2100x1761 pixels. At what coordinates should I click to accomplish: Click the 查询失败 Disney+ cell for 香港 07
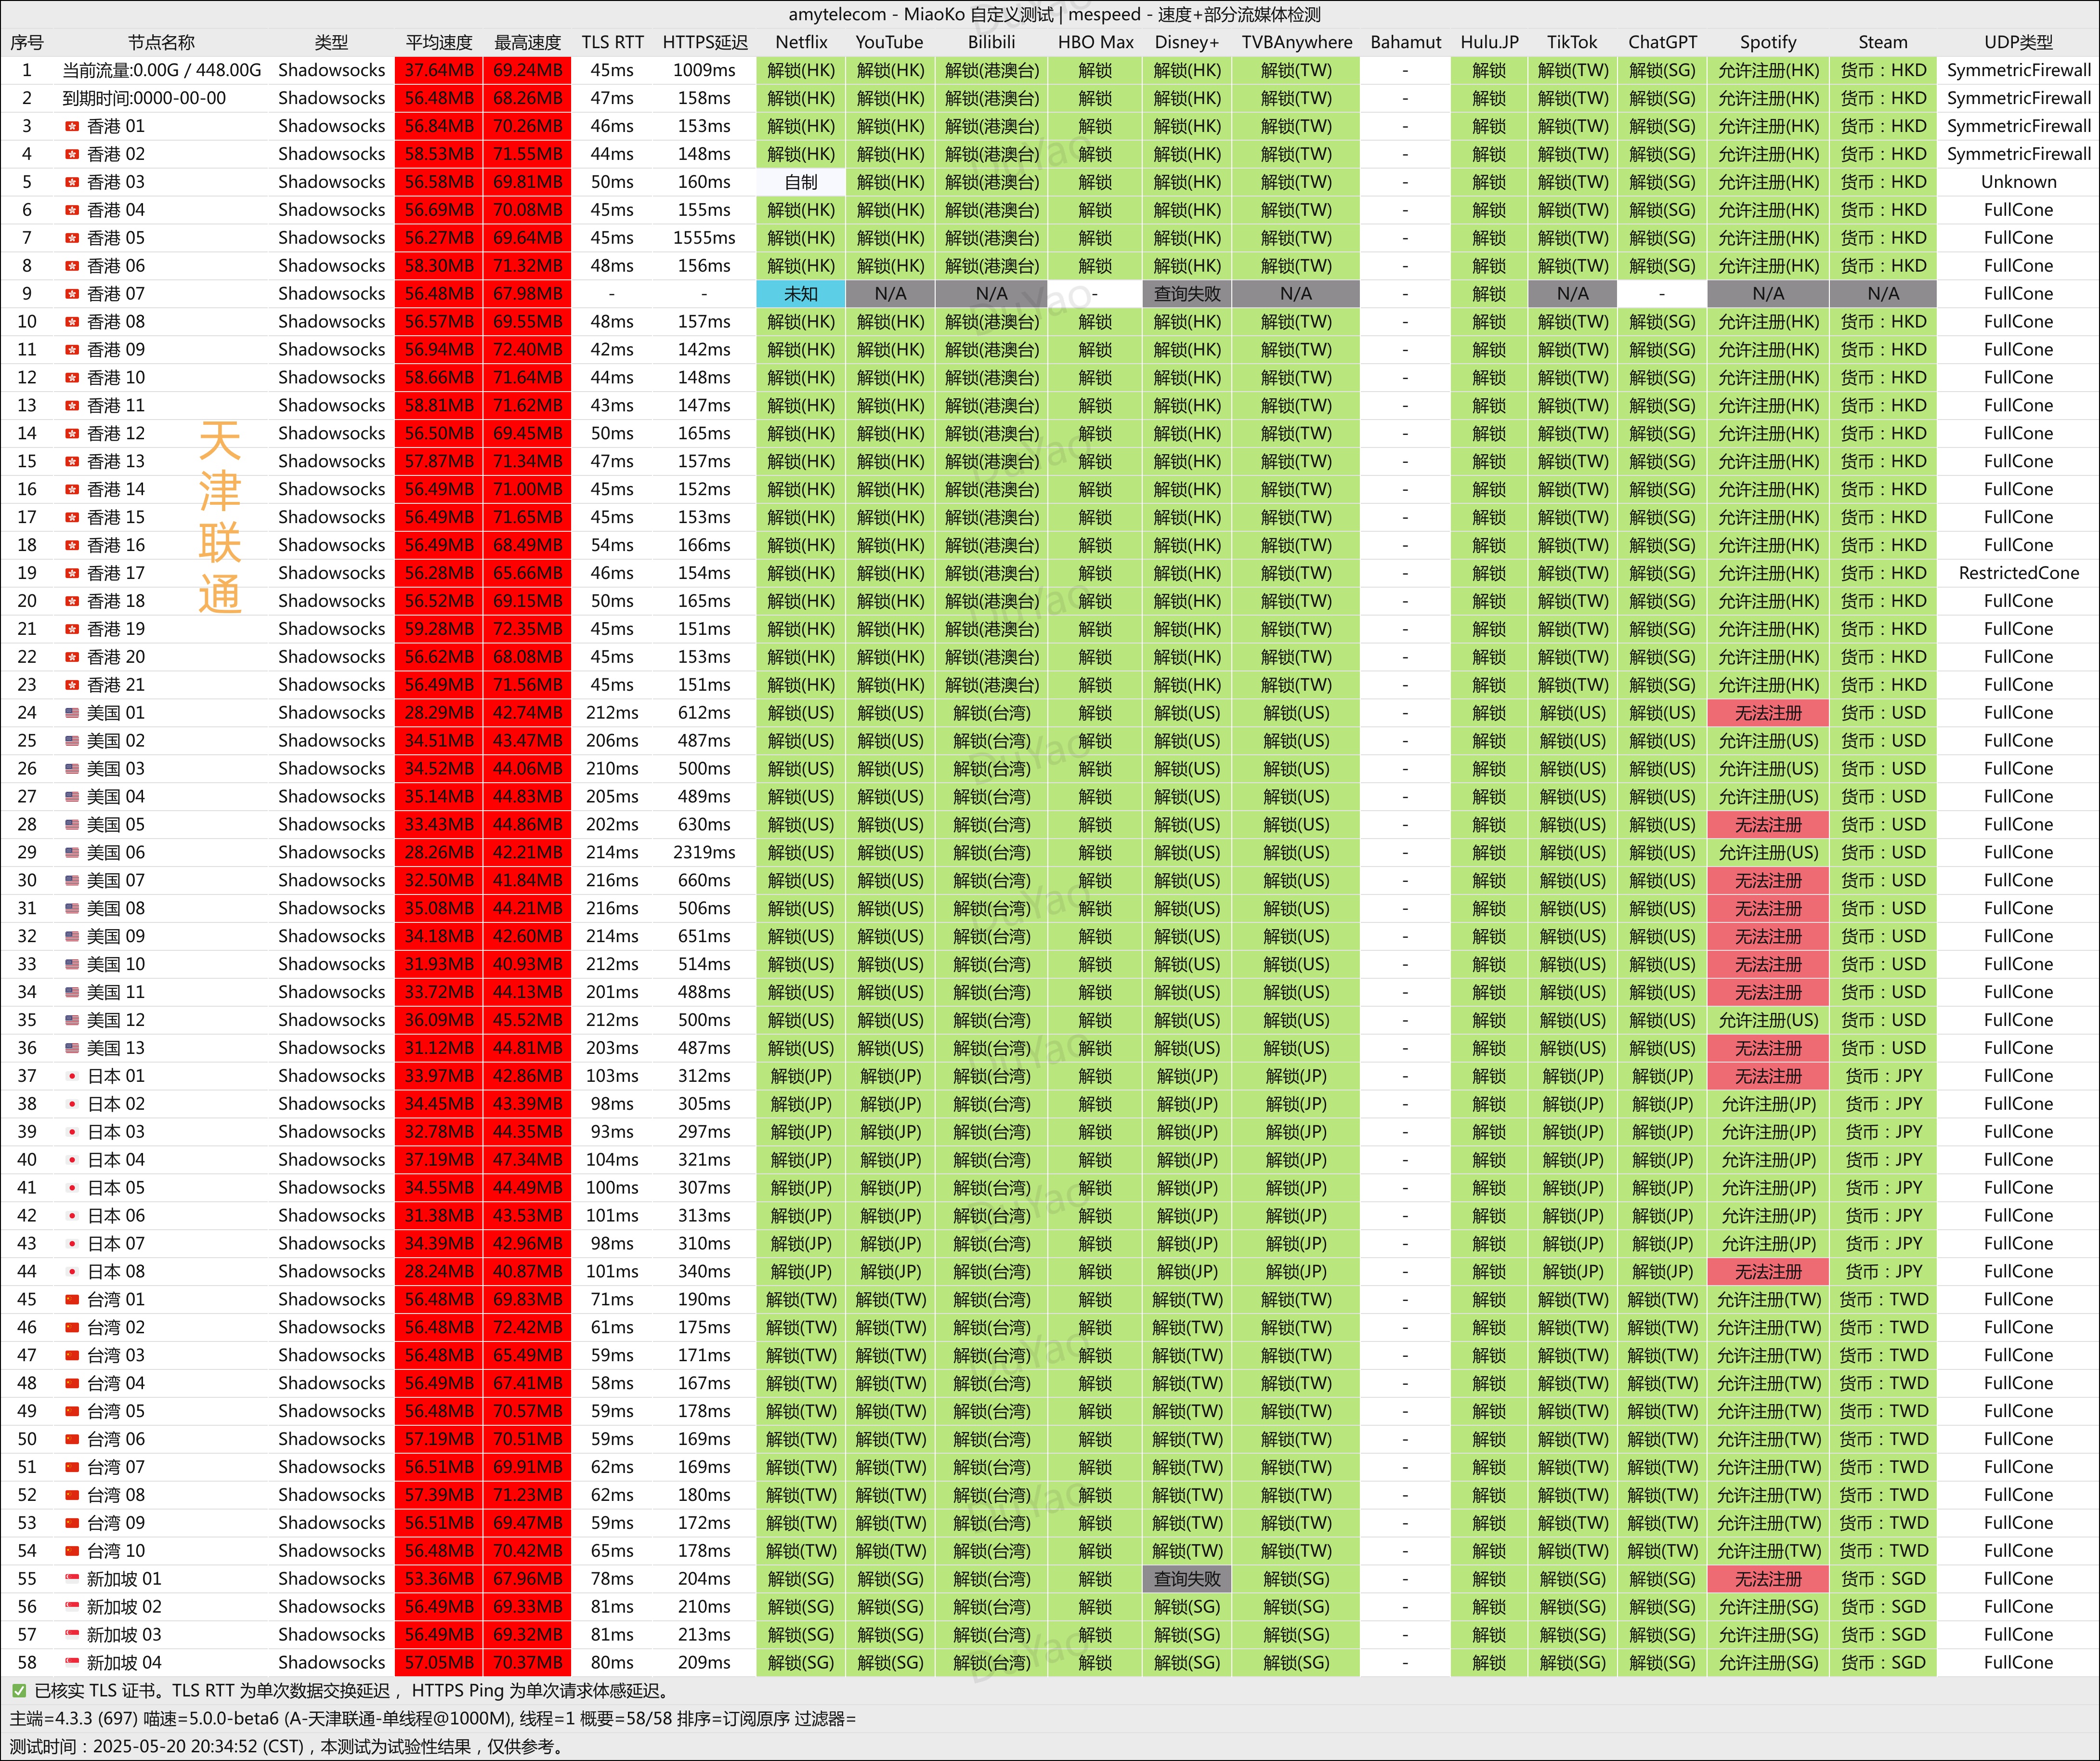pos(1187,294)
